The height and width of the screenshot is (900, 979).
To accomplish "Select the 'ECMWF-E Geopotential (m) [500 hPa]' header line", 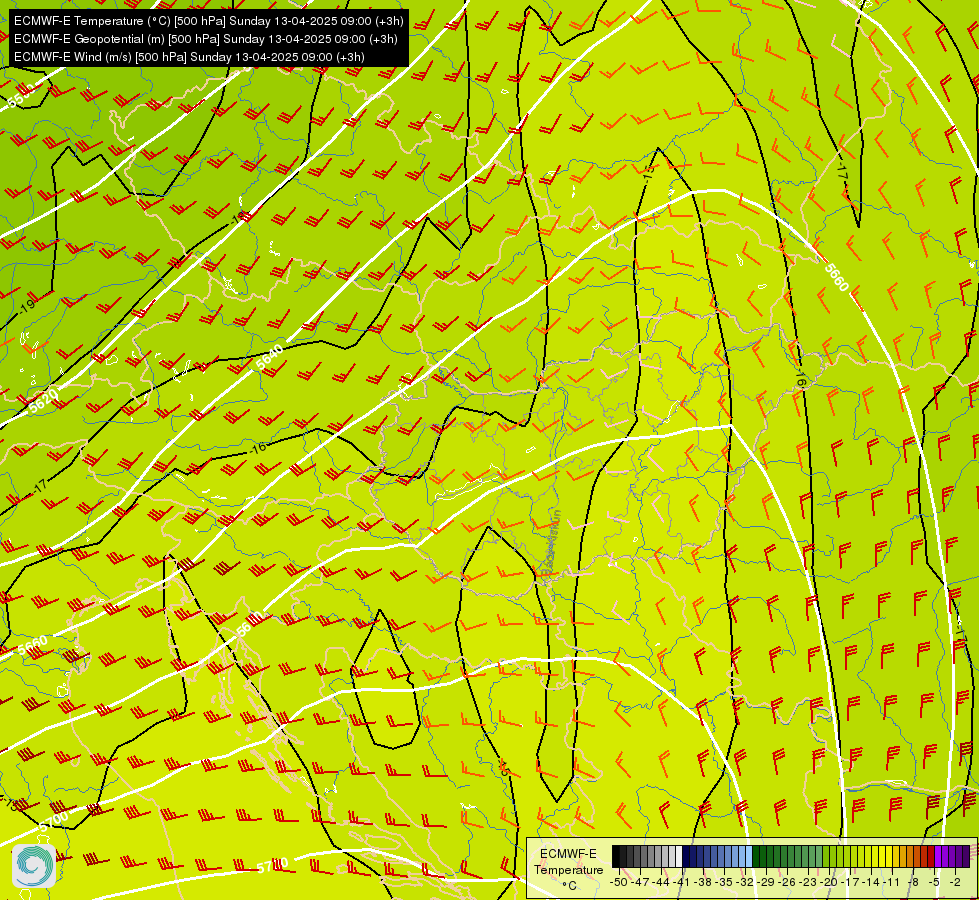I will click(x=205, y=39).
